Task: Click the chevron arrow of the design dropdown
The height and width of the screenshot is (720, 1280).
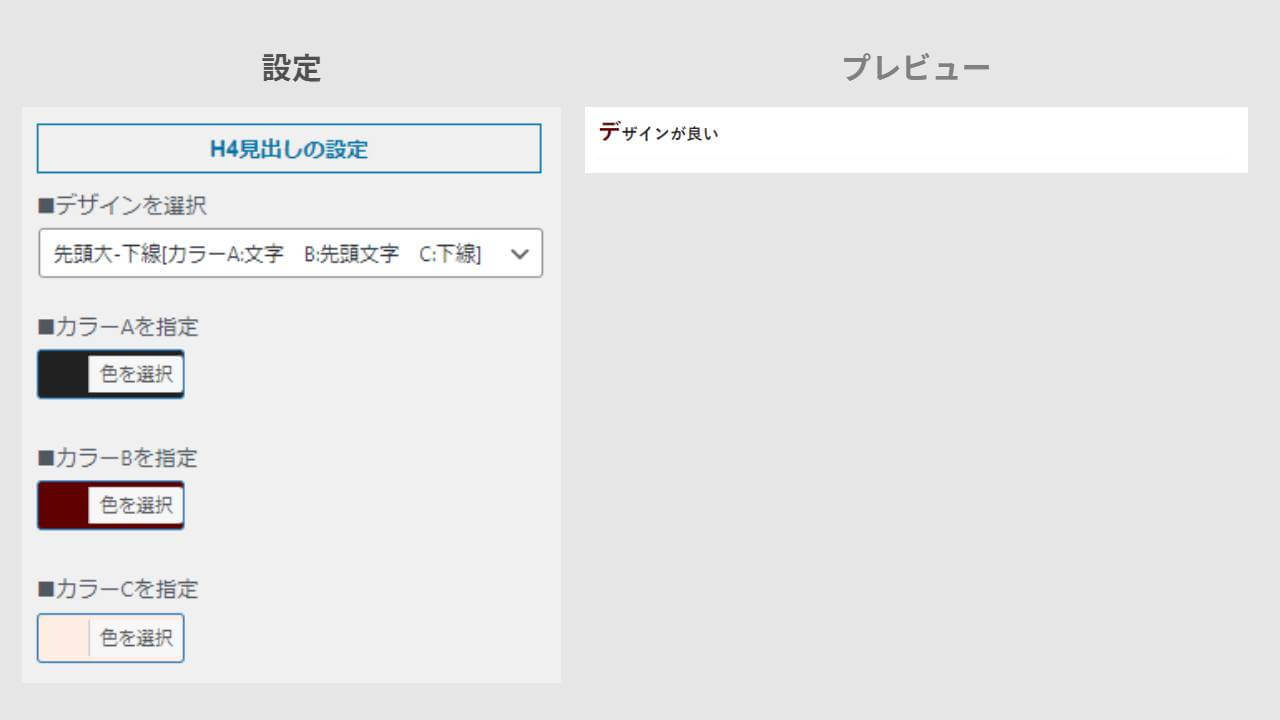Action: point(519,254)
